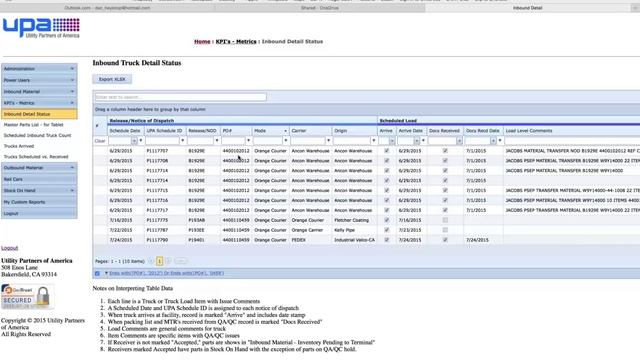Sort by Carrier column header

pyautogui.click(x=310, y=131)
